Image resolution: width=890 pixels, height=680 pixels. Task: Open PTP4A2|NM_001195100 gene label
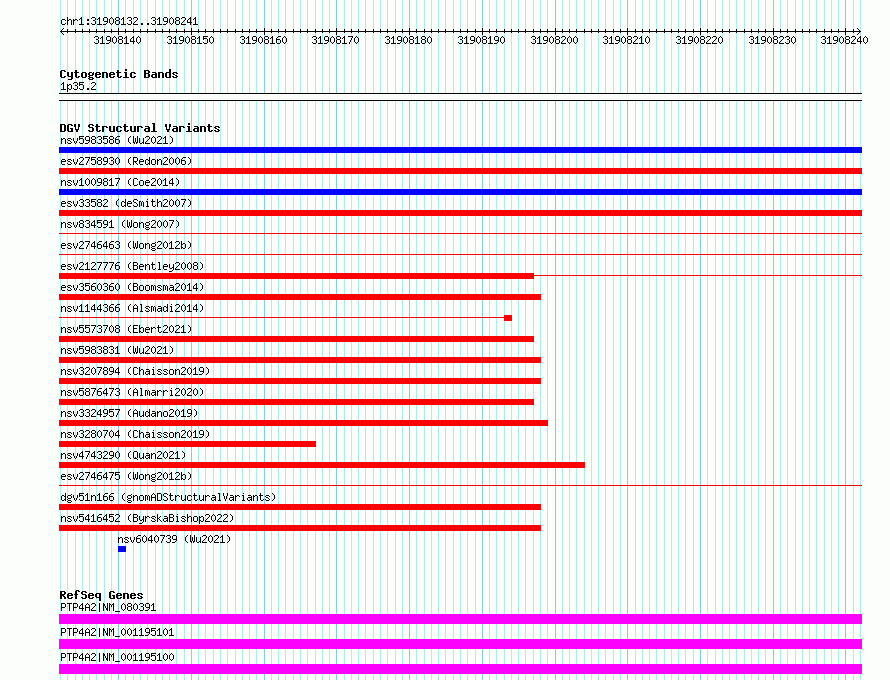coord(117,657)
